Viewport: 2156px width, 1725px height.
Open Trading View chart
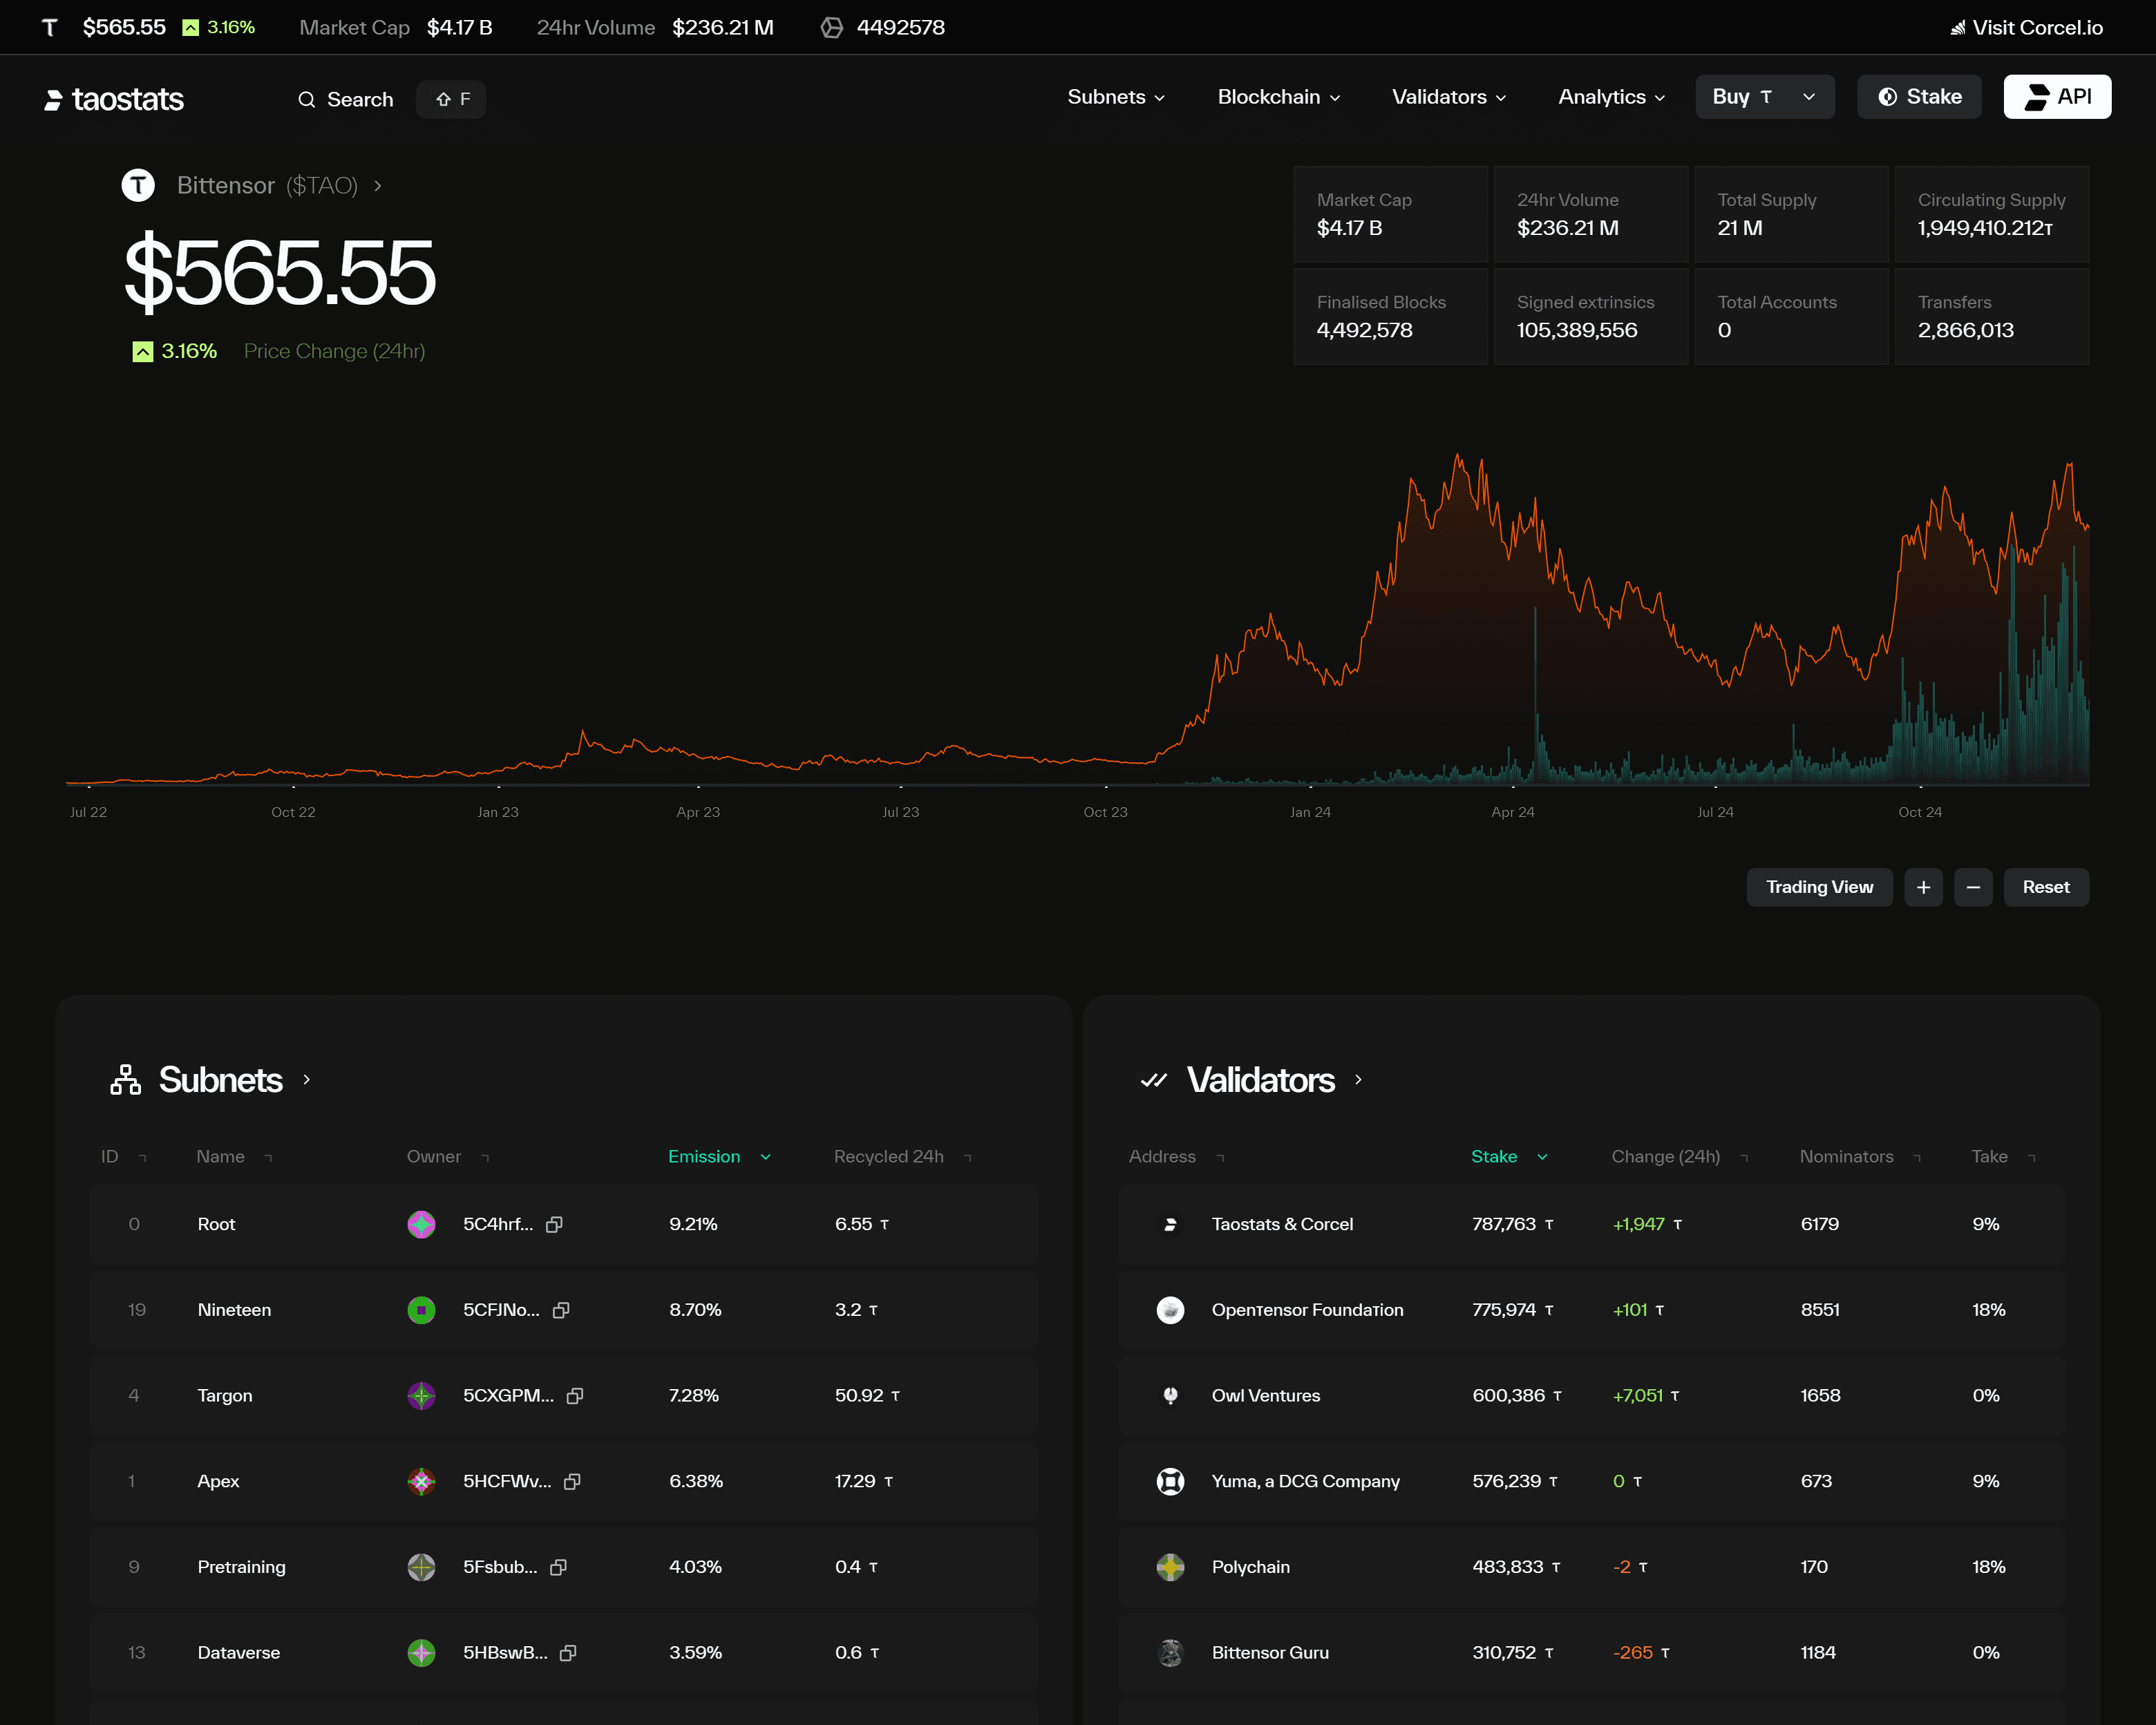pyautogui.click(x=1819, y=887)
